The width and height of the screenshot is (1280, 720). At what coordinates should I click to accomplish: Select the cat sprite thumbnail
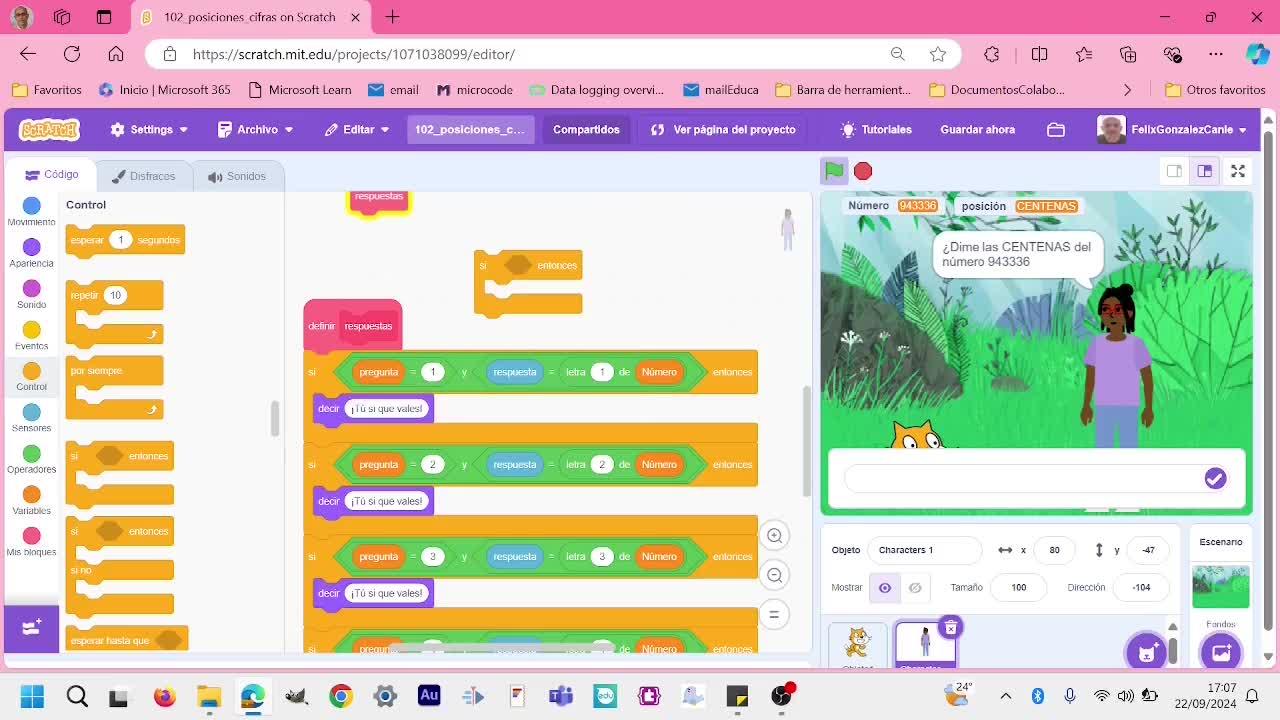(x=858, y=645)
